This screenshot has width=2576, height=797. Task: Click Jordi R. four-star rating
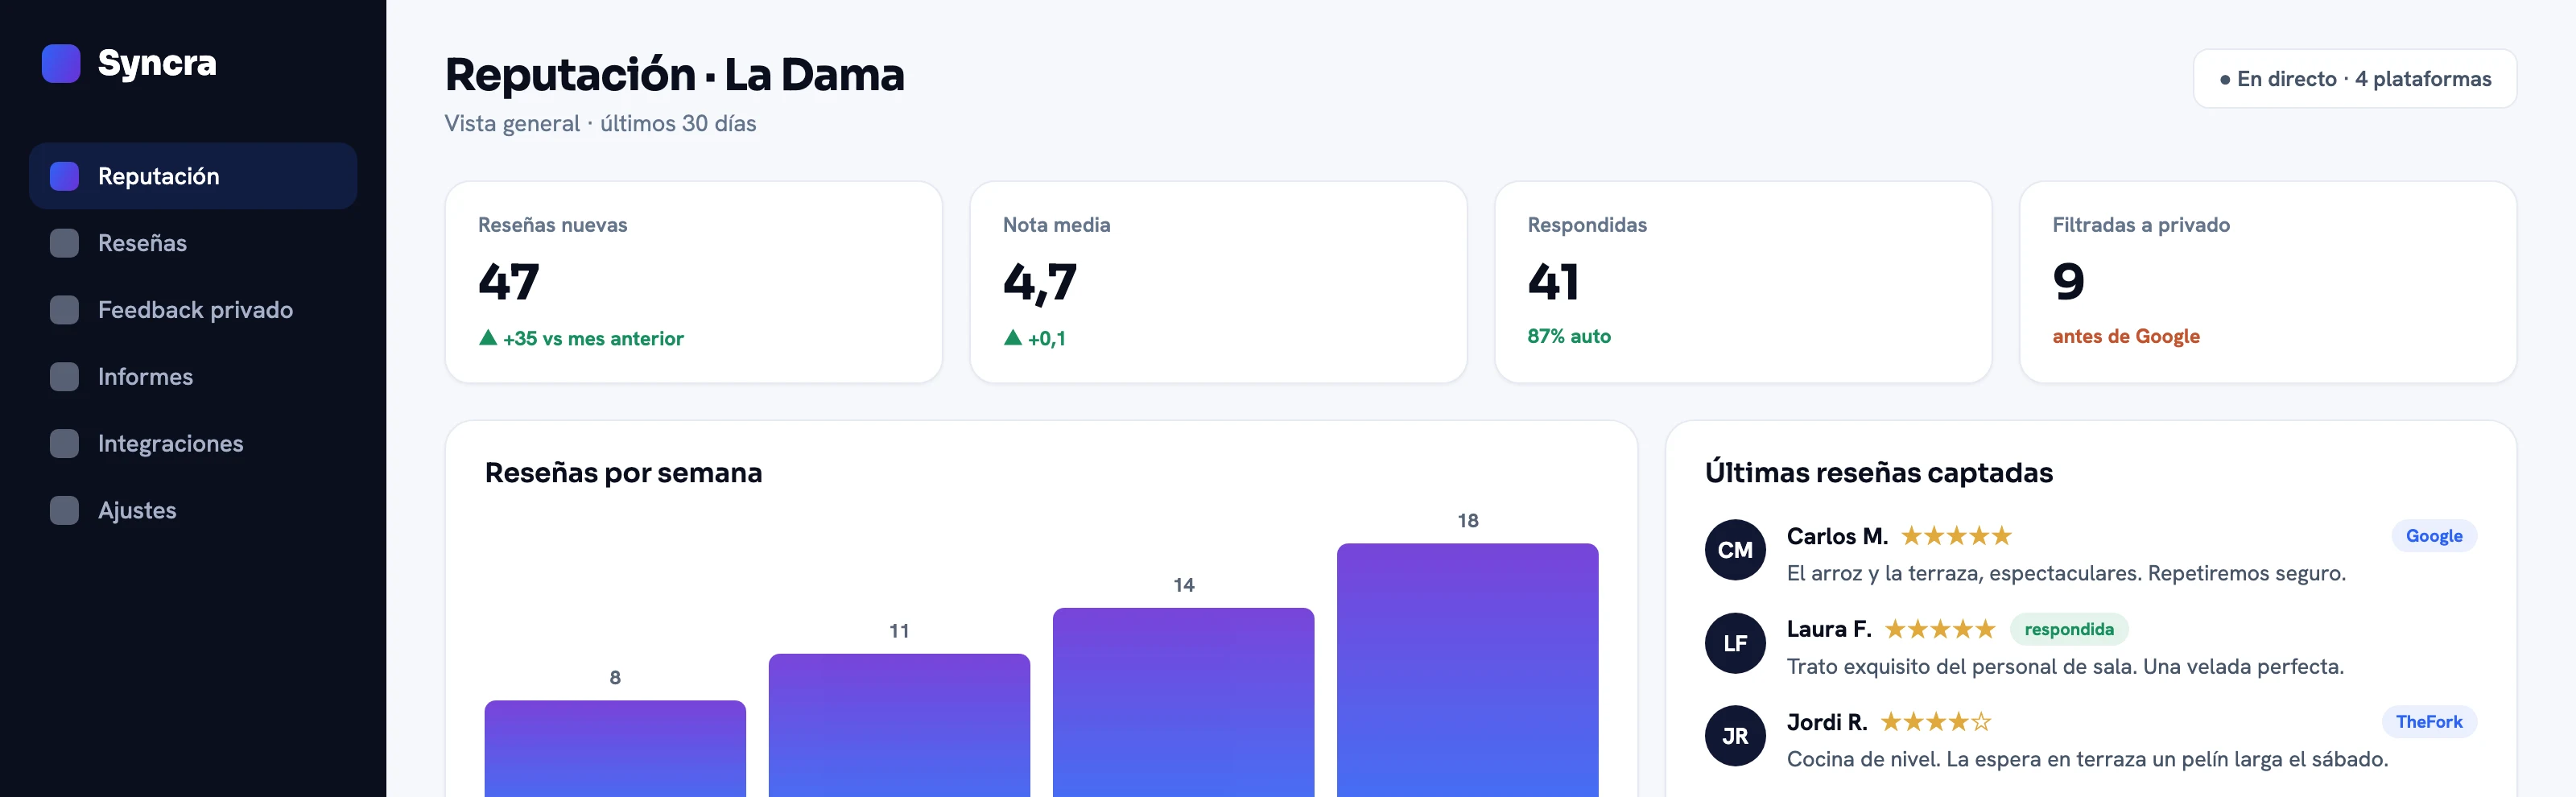click(x=1936, y=722)
